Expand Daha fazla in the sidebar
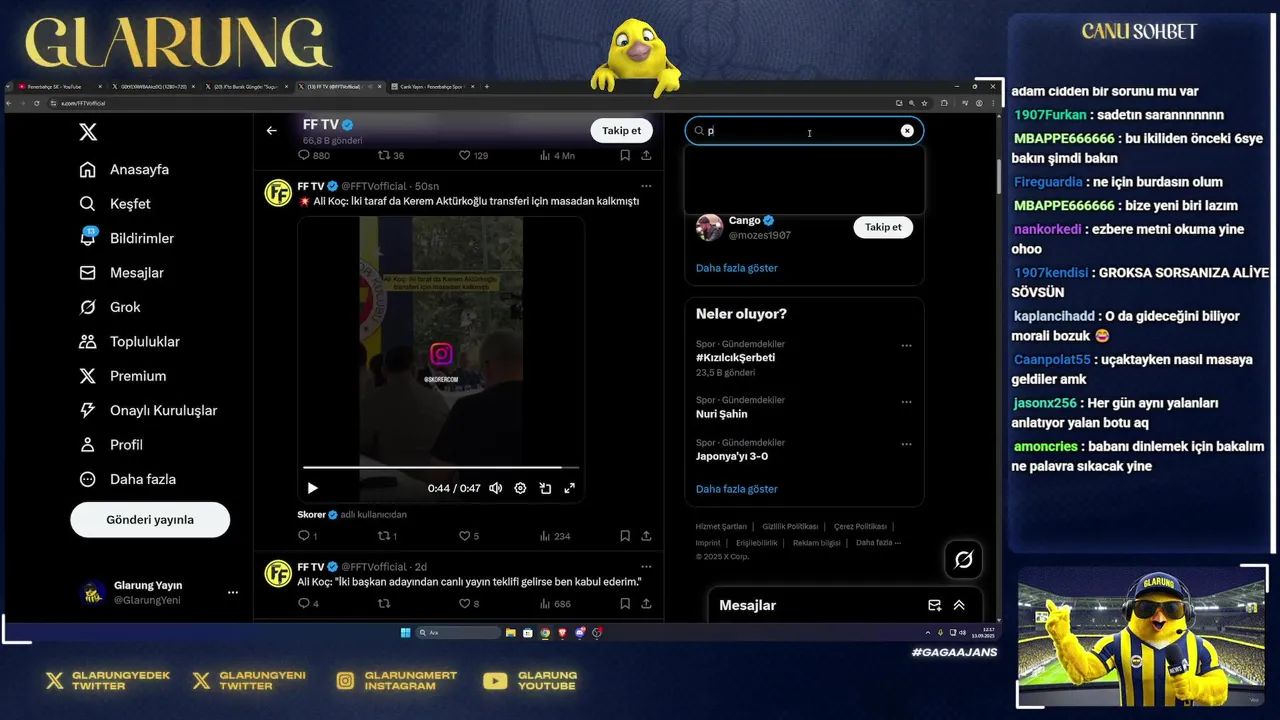Screen dimensions: 1280x720 128,479
